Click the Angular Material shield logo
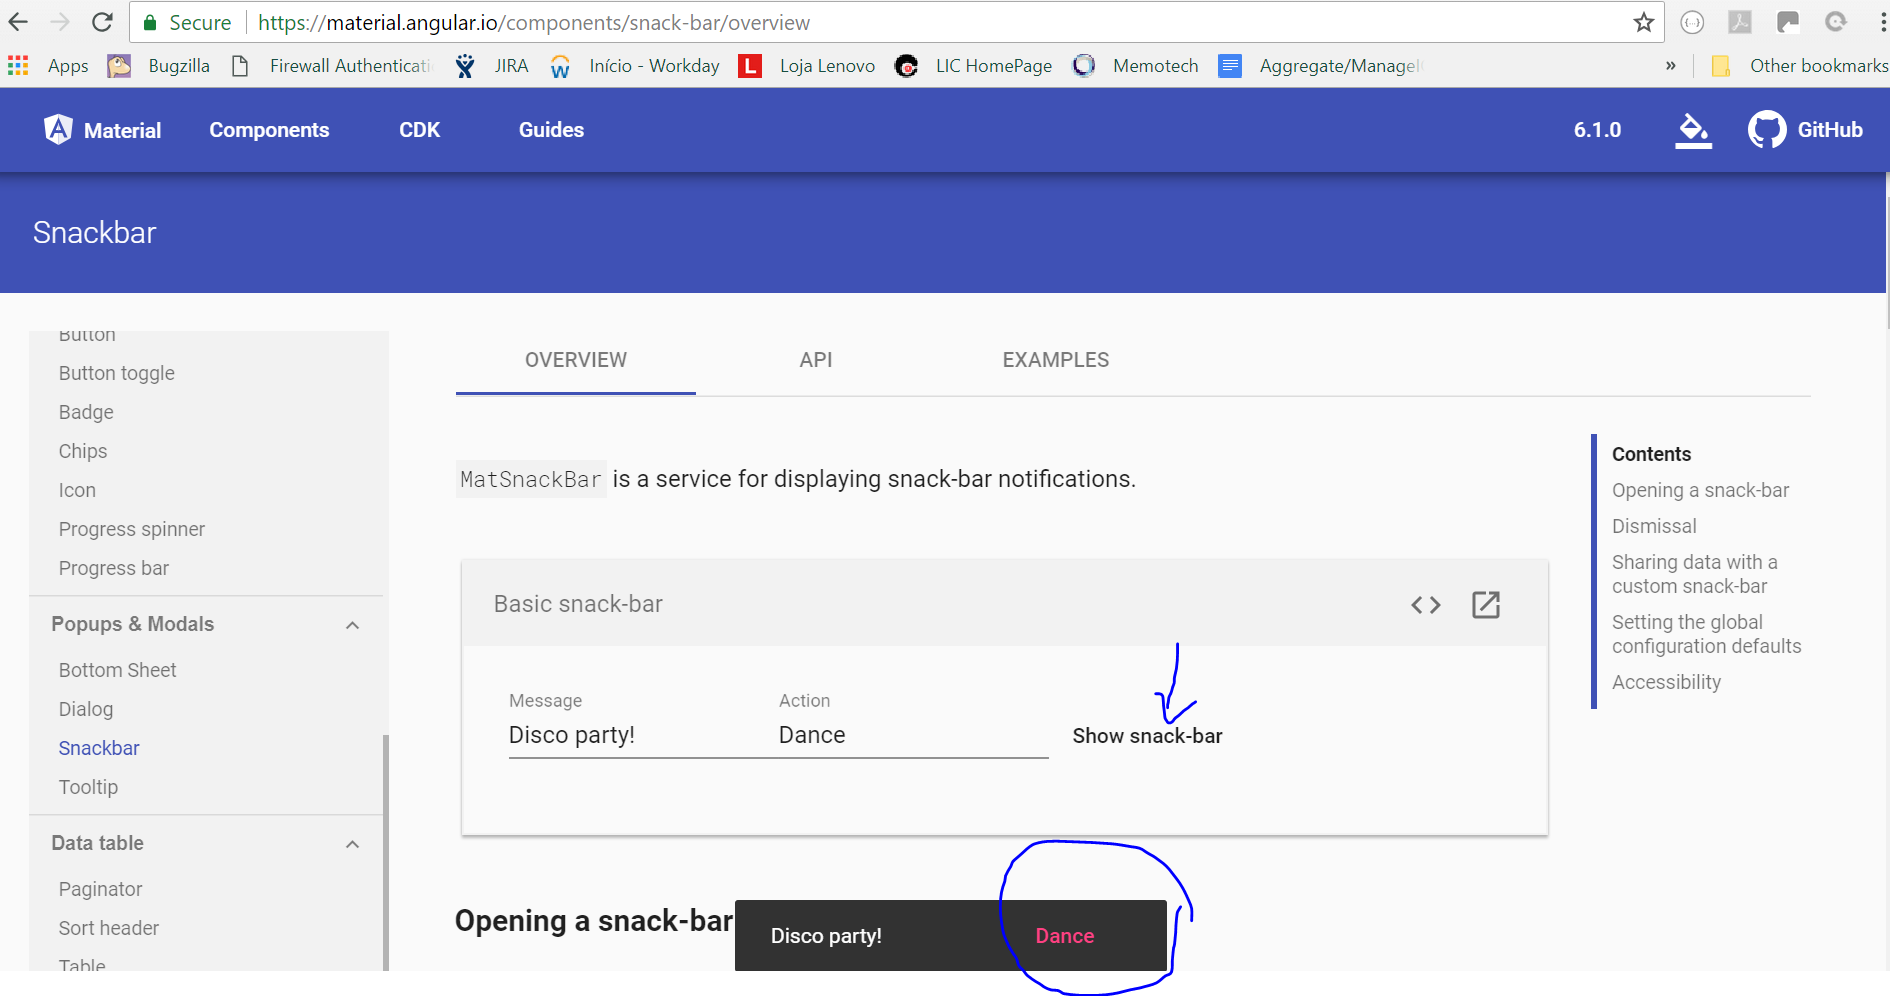This screenshot has height=996, width=1890. click(58, 129)
